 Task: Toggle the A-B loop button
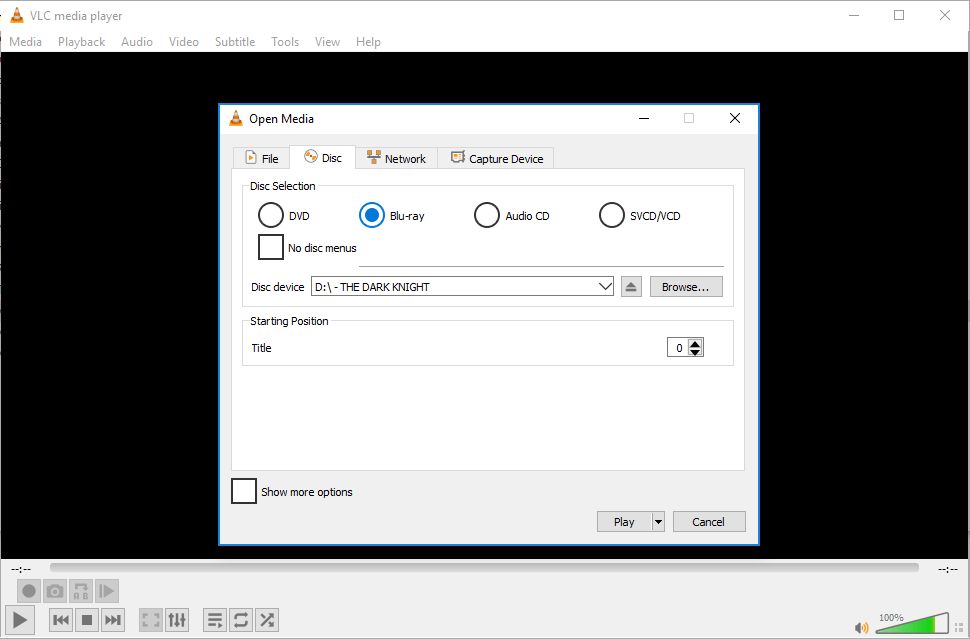(x=81, y=591)
